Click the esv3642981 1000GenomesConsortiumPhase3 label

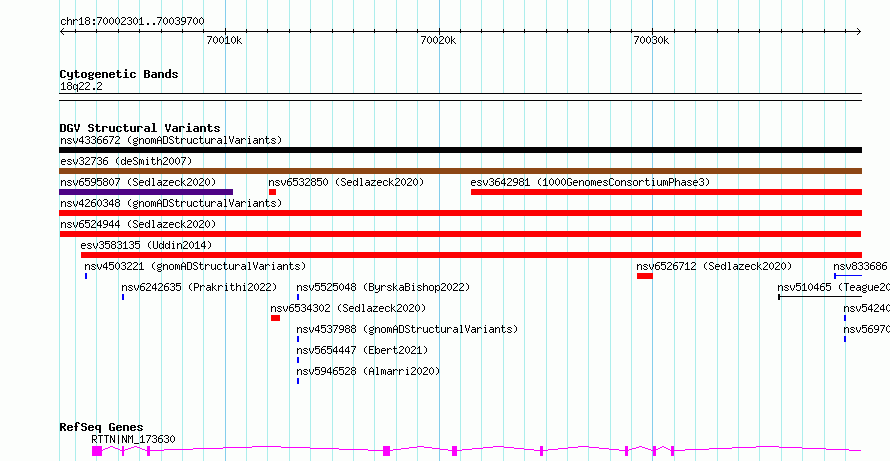tap(590, 182)
